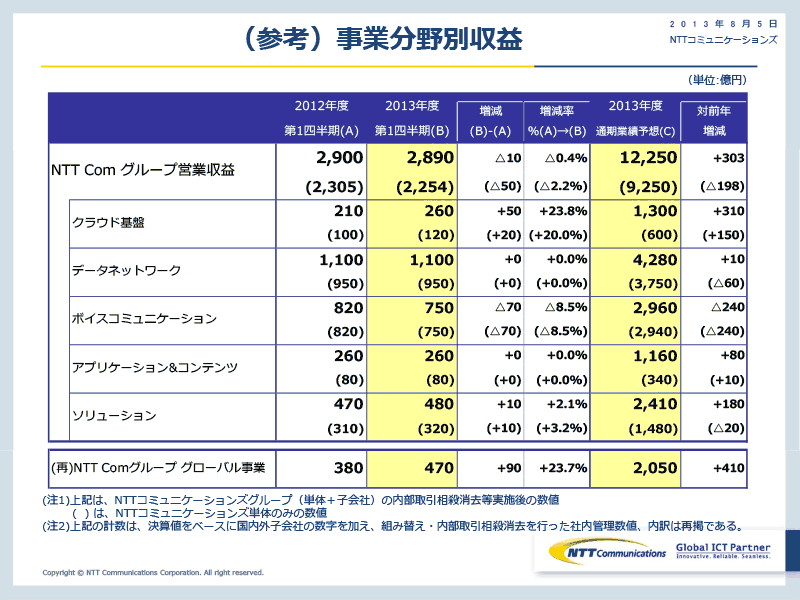Select row label NTT Com グループ営業収益
This screenshot has height=600, width=800.
pos(143,170)
